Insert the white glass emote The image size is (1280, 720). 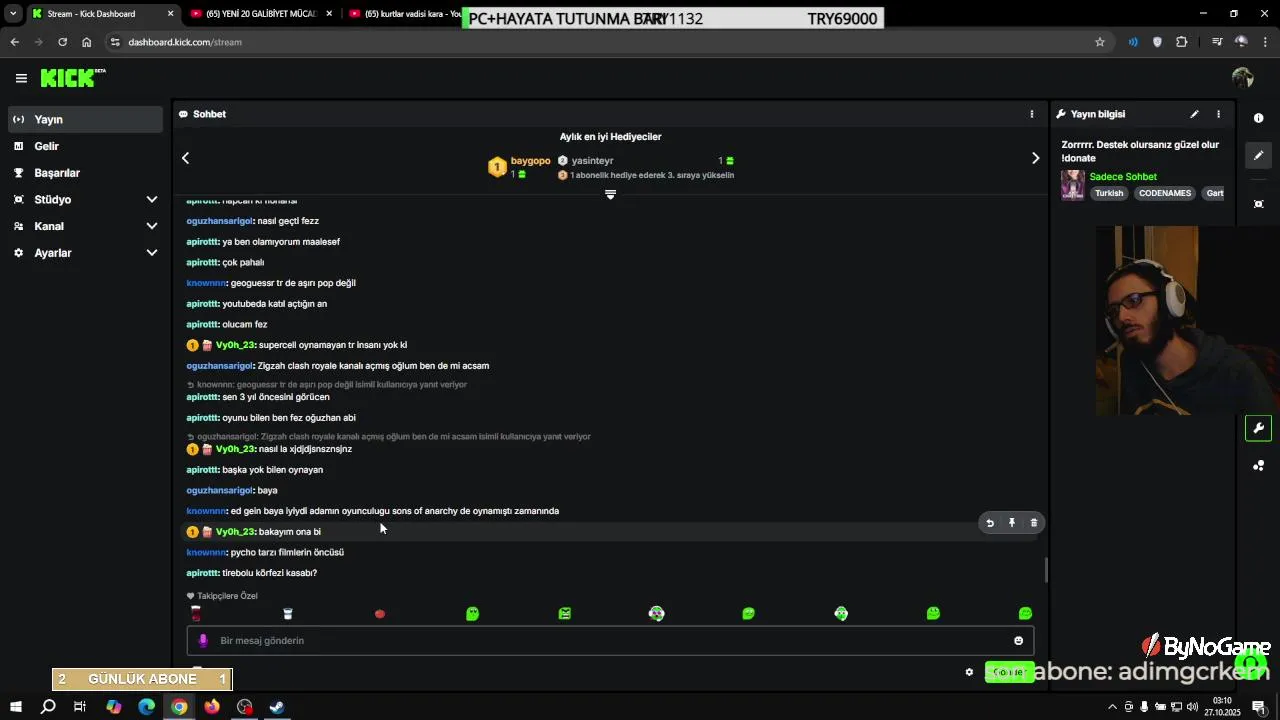[288, 614]
